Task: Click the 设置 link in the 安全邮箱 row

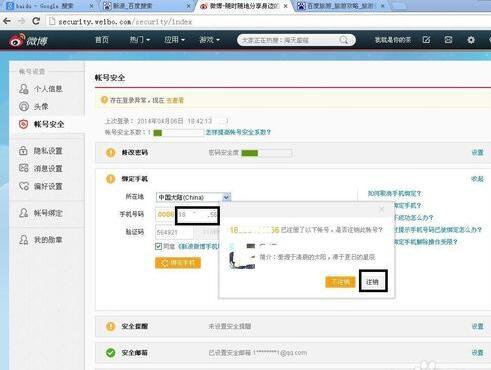Action: 477,353
